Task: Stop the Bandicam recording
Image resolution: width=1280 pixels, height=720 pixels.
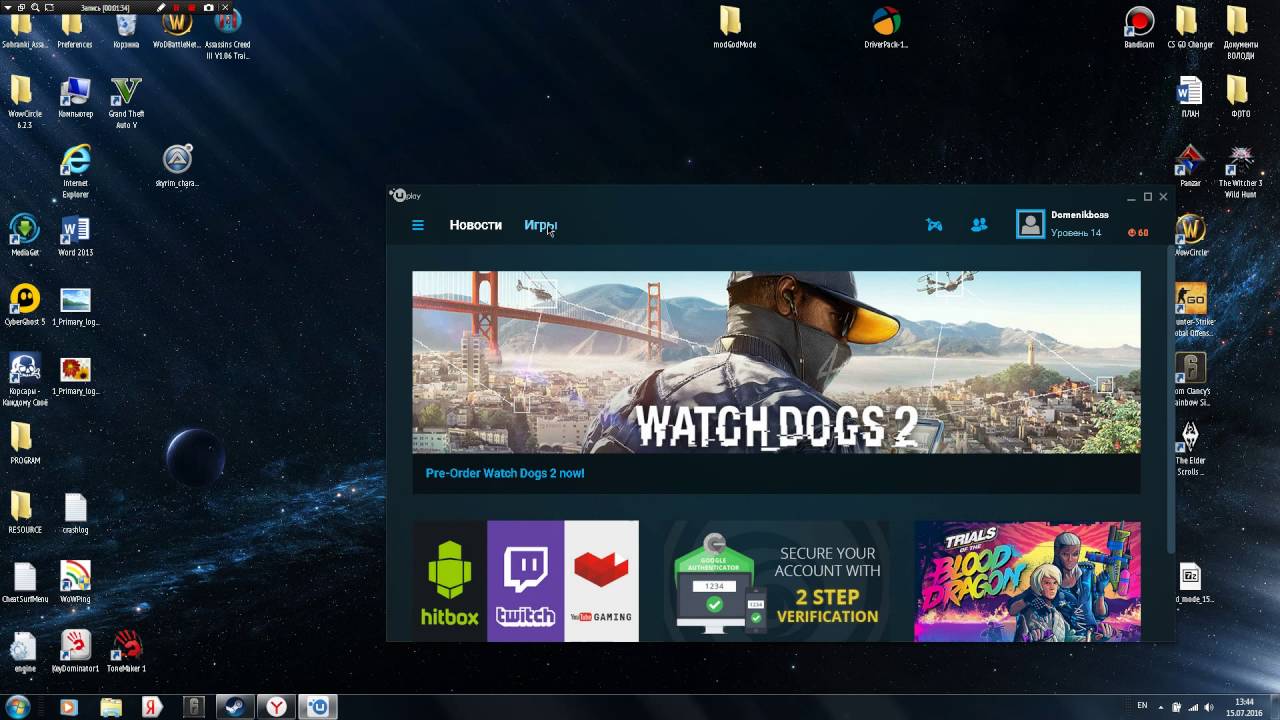Action: pos(191,8)
